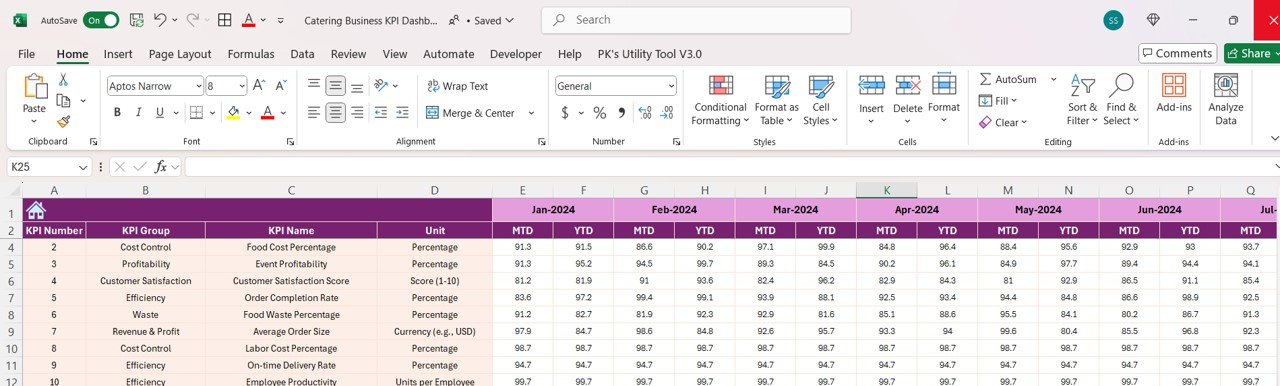Open the ribbon Borders dropdown arrow
Viewport: 1280px width, 386px height.
212,113
